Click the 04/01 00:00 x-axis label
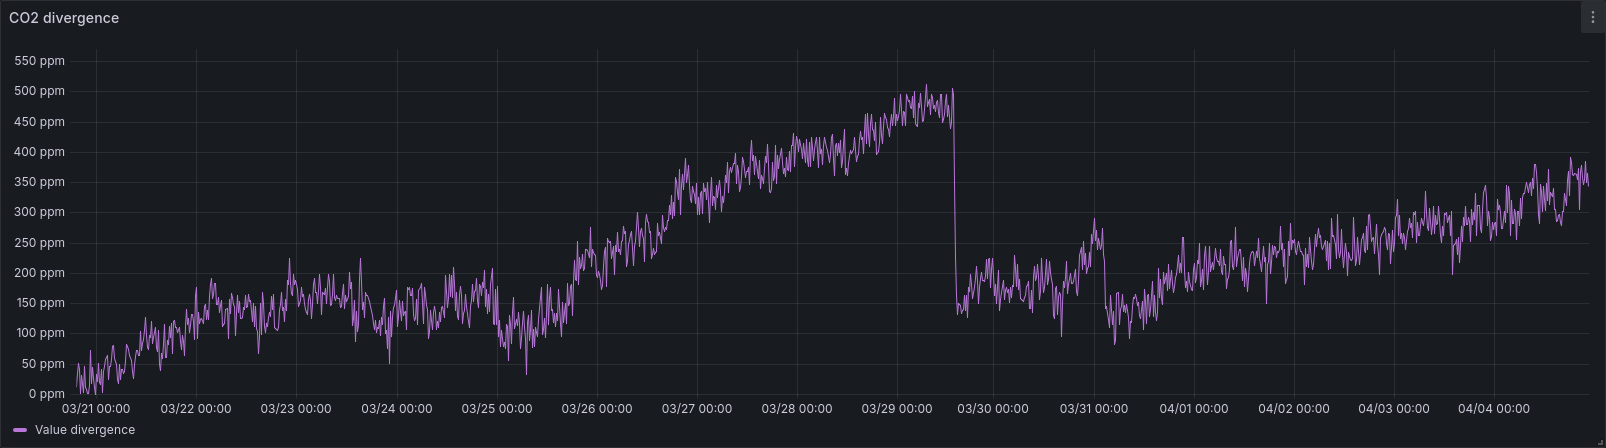 [x=1194, y=408]
